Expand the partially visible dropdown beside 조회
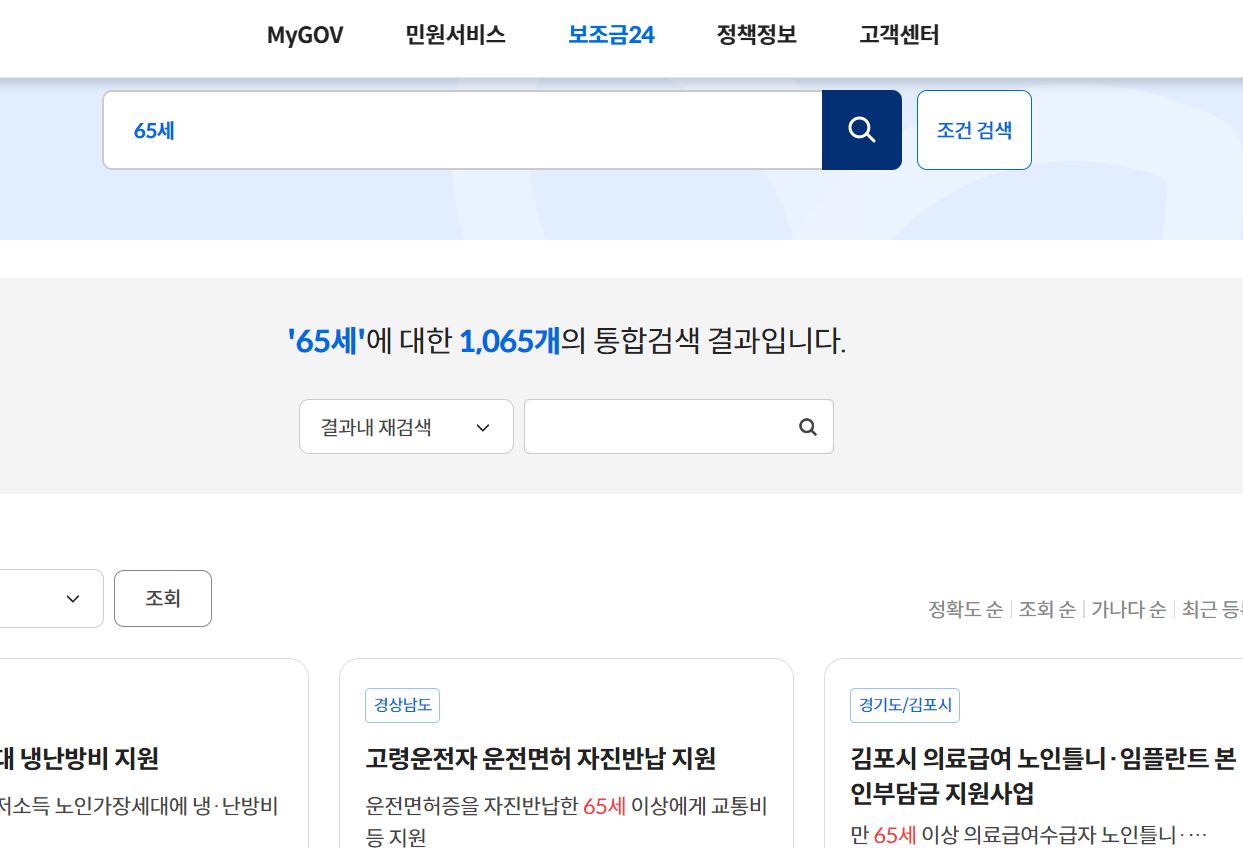The height and width of the screenshot is (848, 1243). click(x=50, y=598)
